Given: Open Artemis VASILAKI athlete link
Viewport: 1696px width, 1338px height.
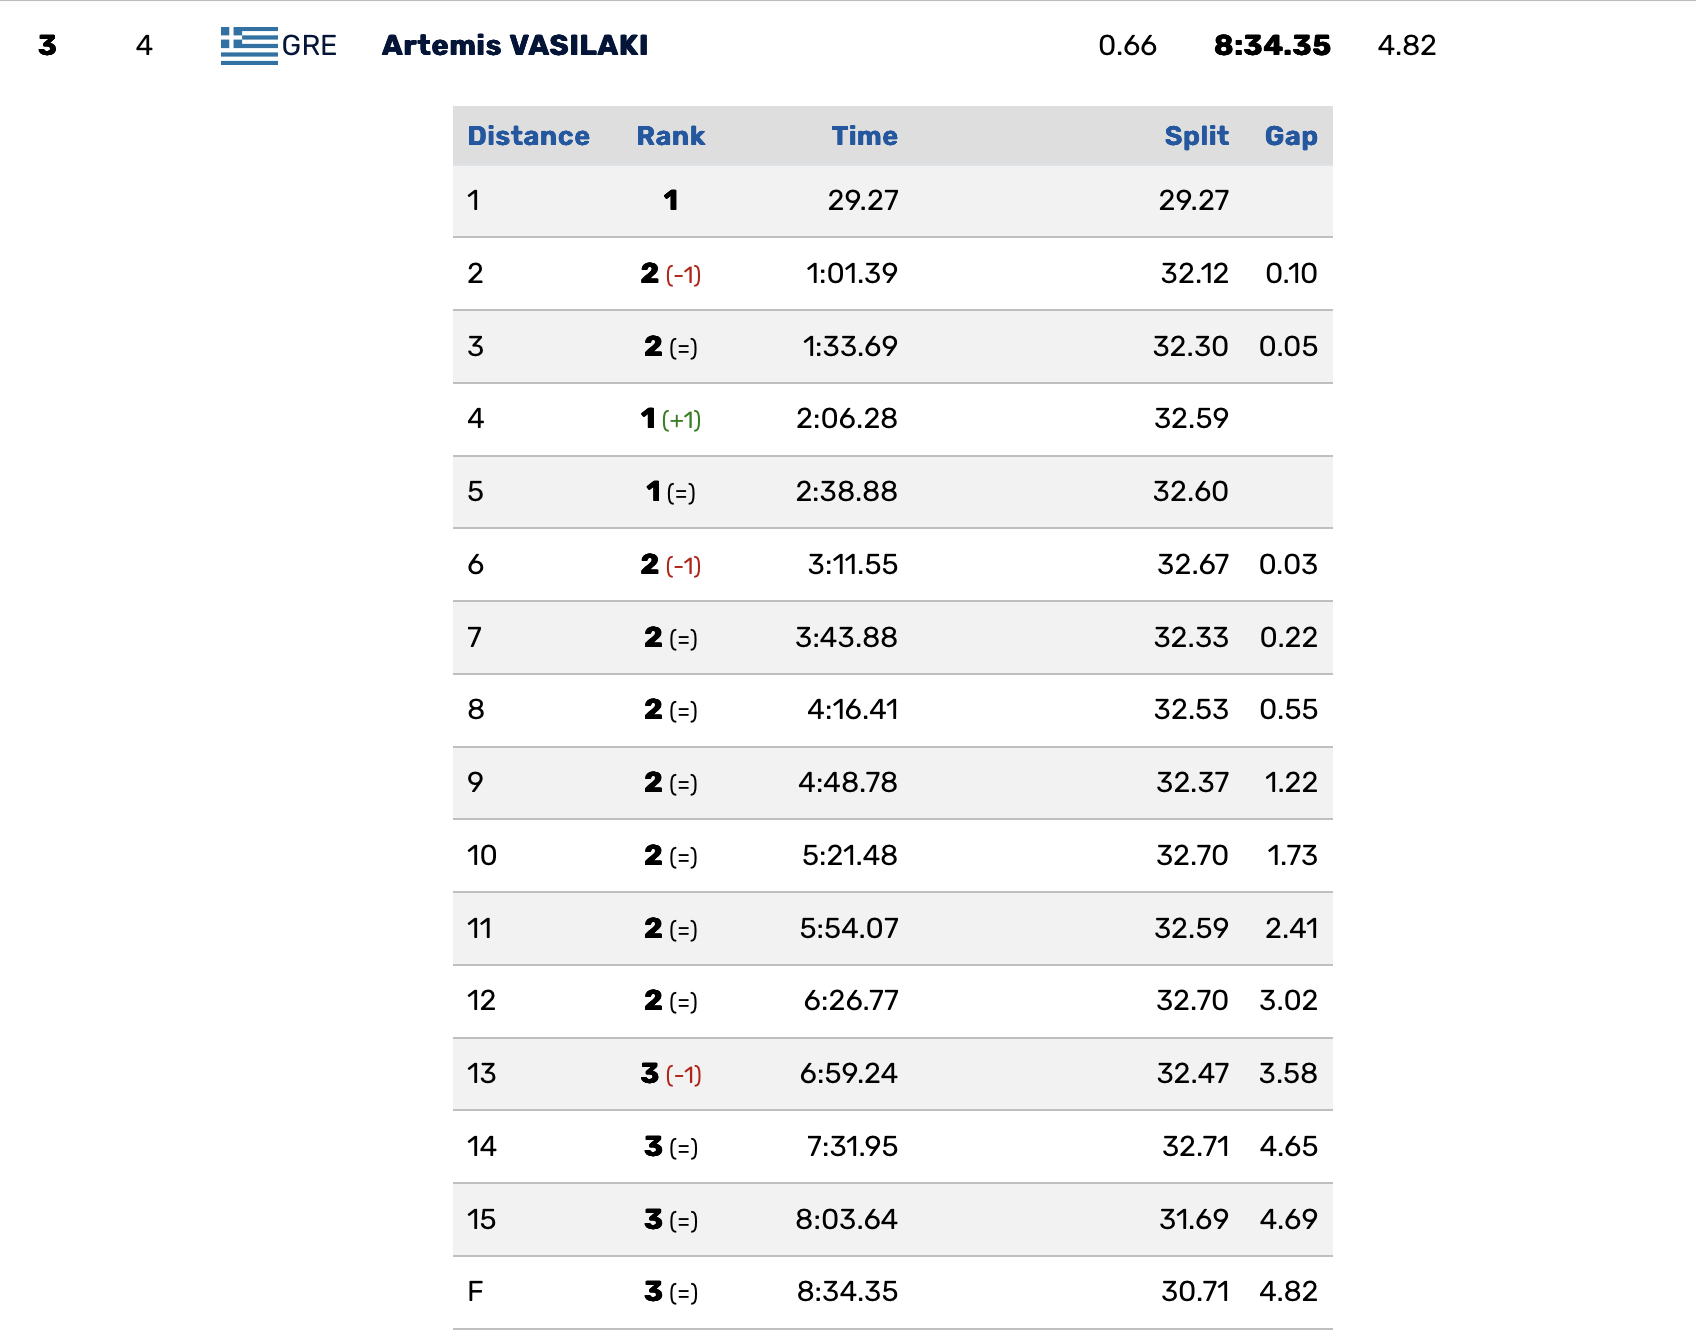Looking at the screenshot, I should pyautogui.click(x=515, y=46).
